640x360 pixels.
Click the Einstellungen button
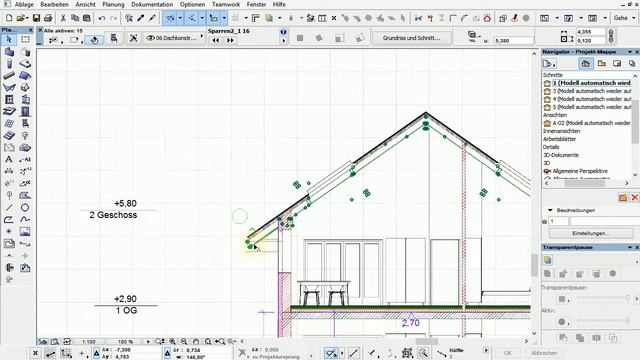[591, 233]
